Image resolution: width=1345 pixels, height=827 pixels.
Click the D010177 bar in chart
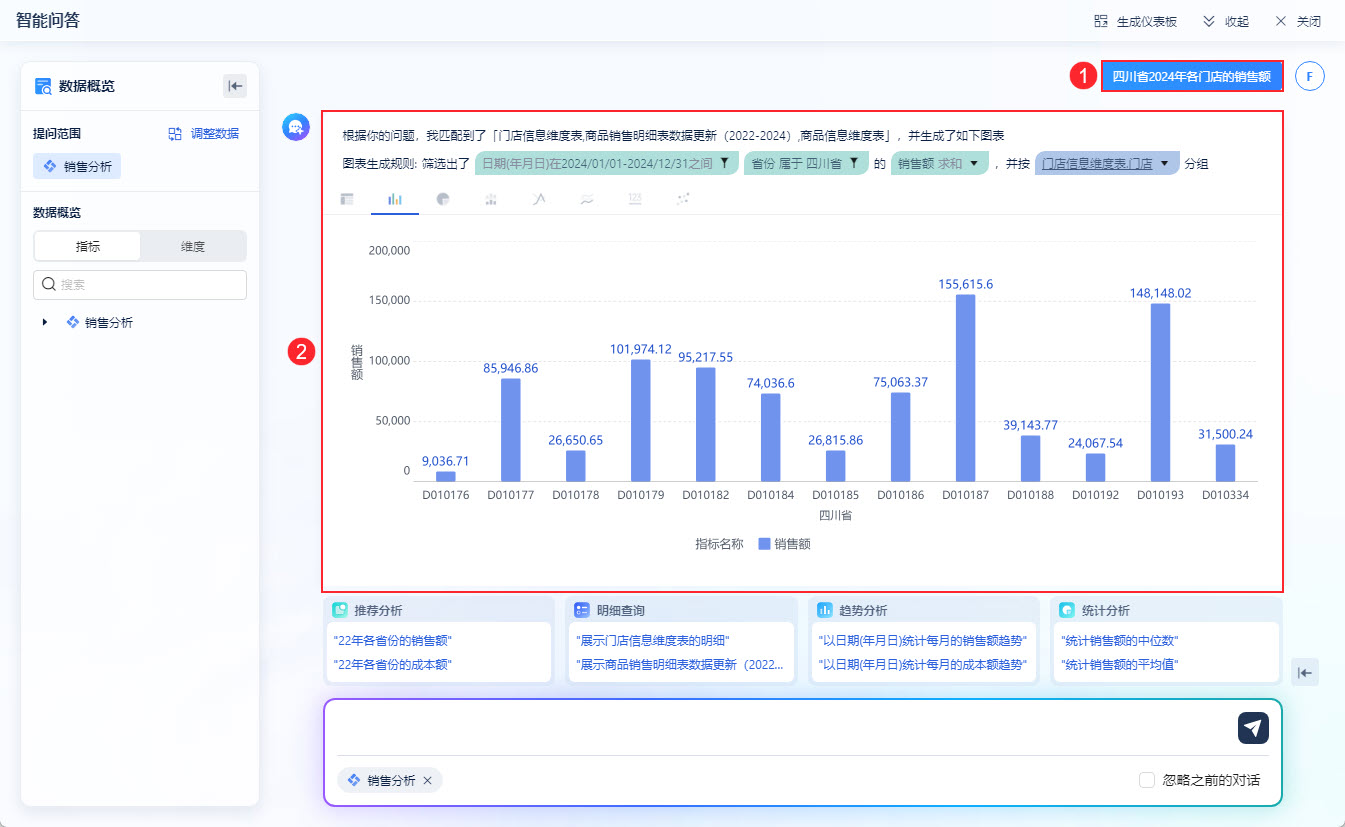click(x=511, y=430)
